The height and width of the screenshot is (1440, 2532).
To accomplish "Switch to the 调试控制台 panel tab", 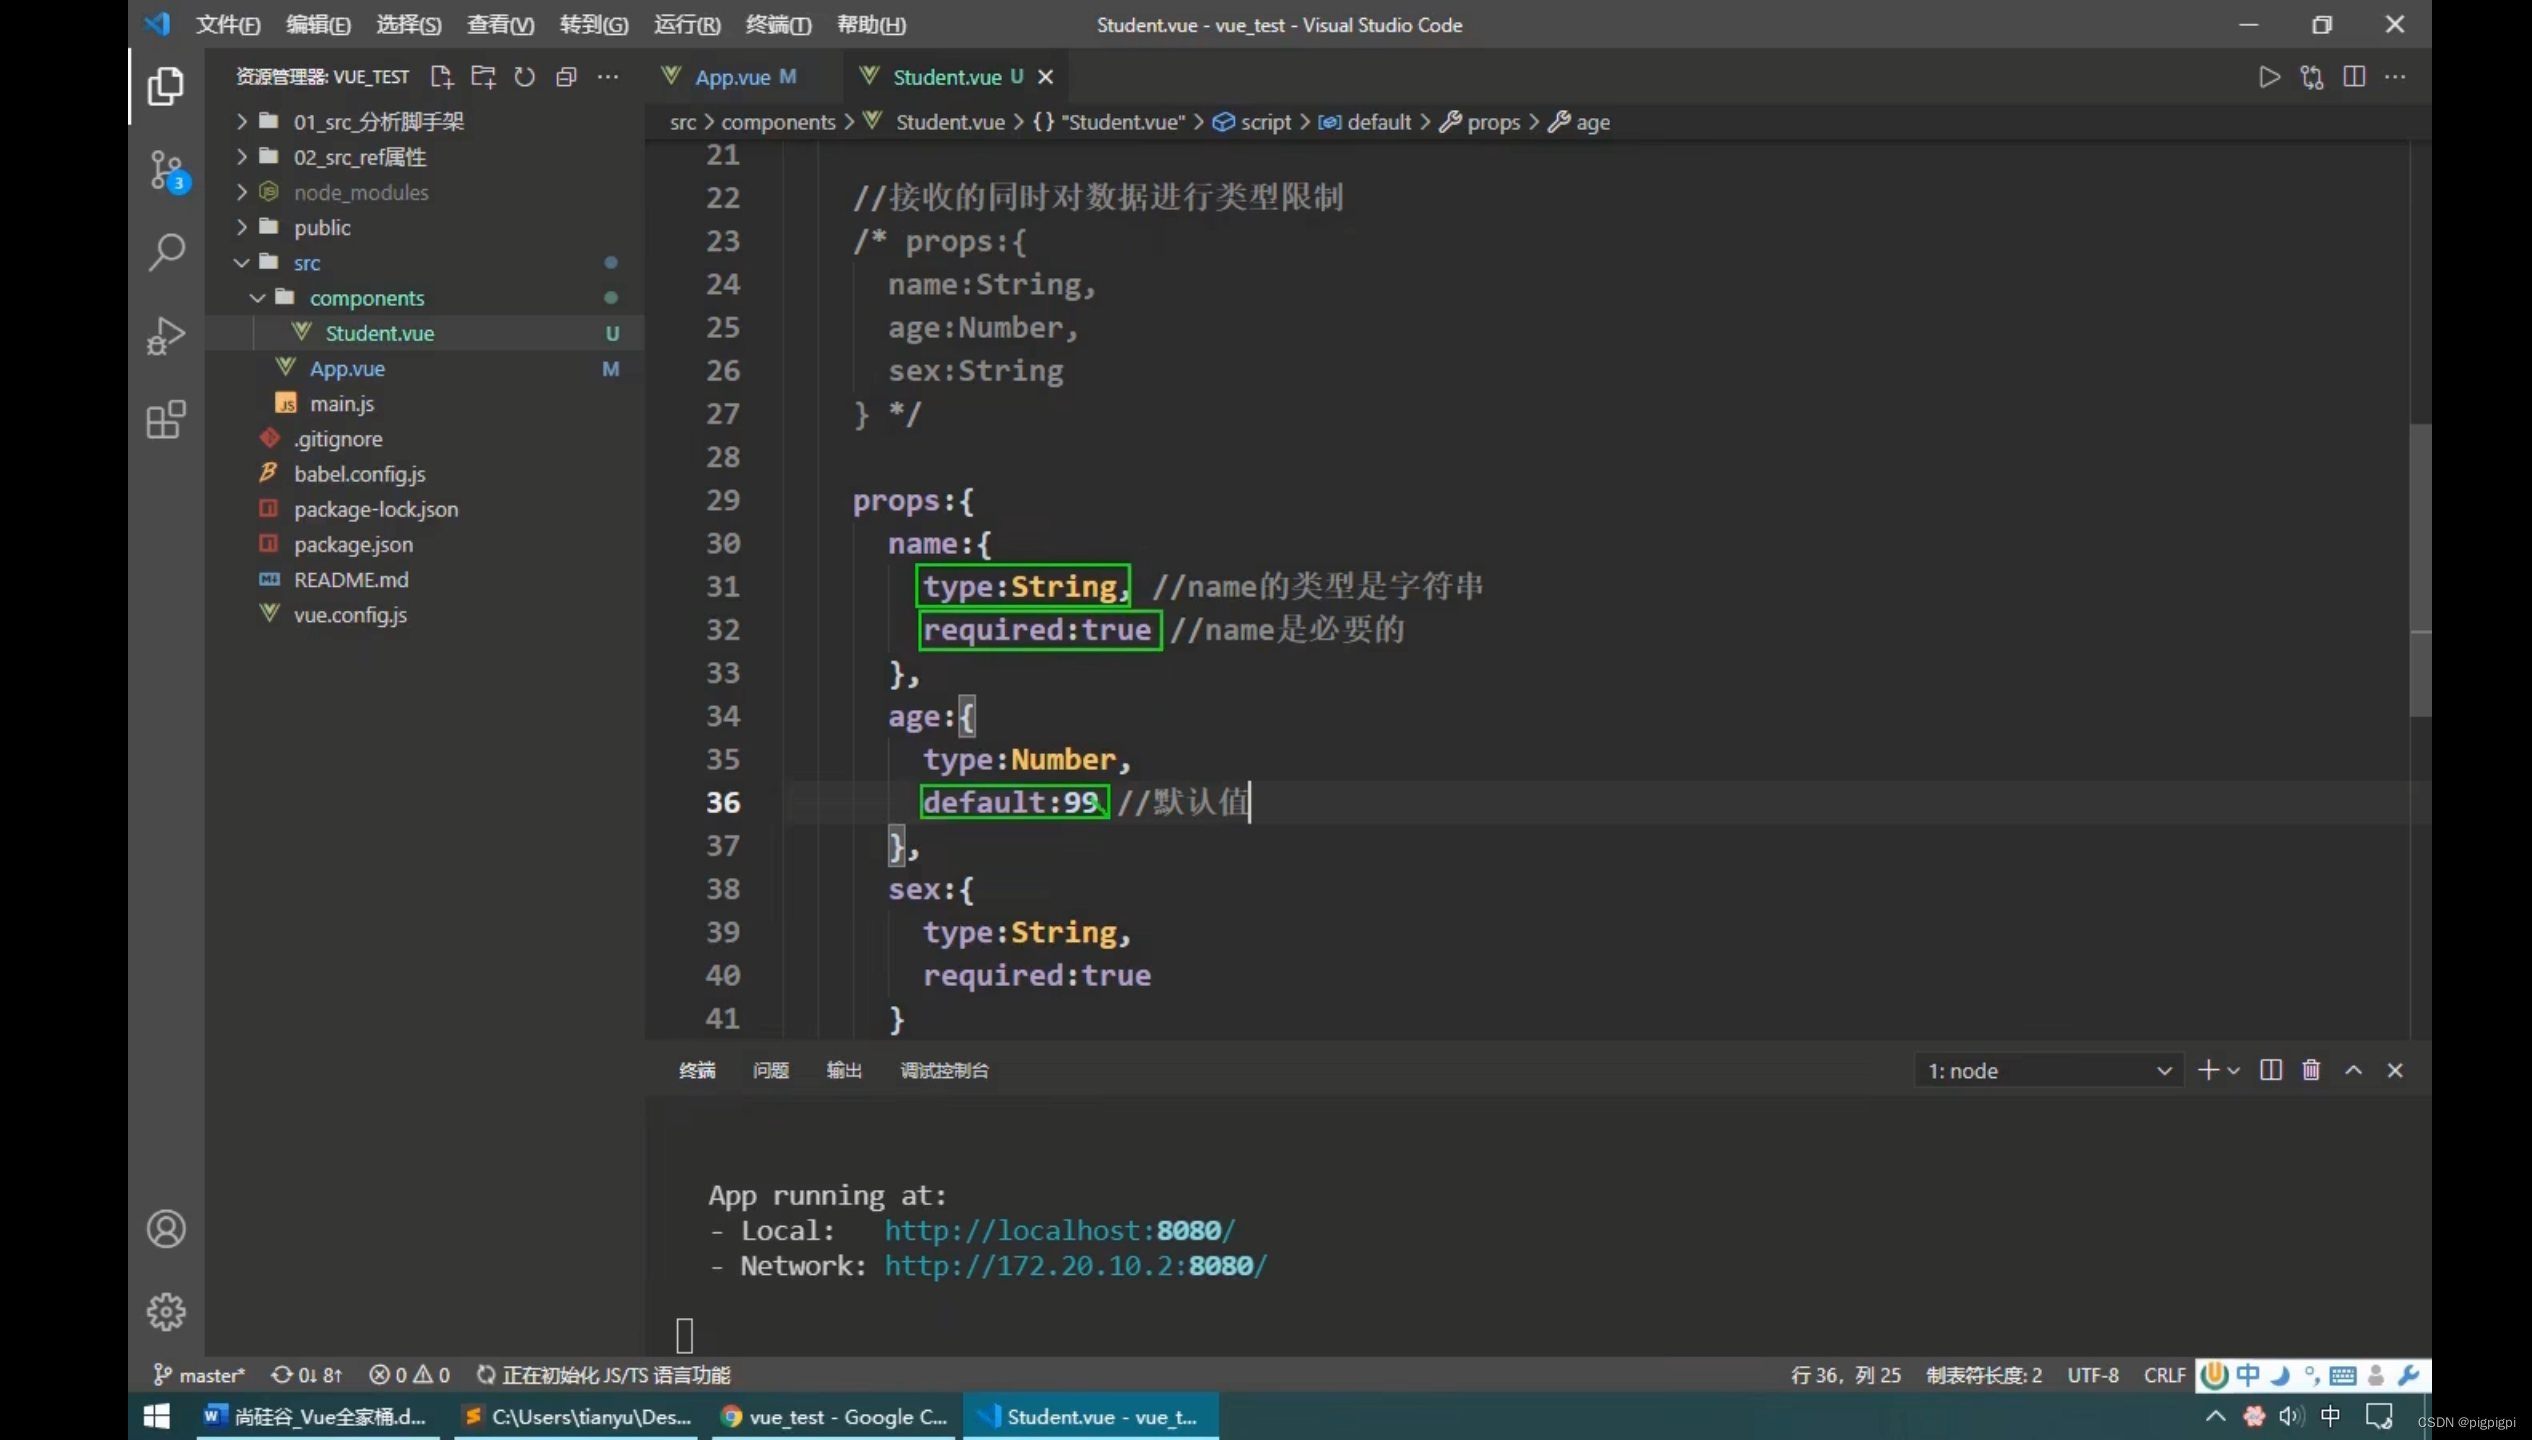I will point(944,1070).
